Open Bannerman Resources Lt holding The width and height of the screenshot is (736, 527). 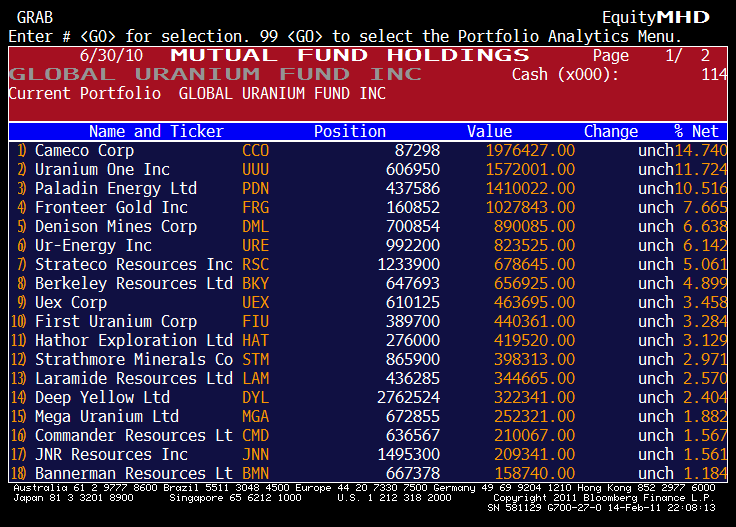point(368,474)
